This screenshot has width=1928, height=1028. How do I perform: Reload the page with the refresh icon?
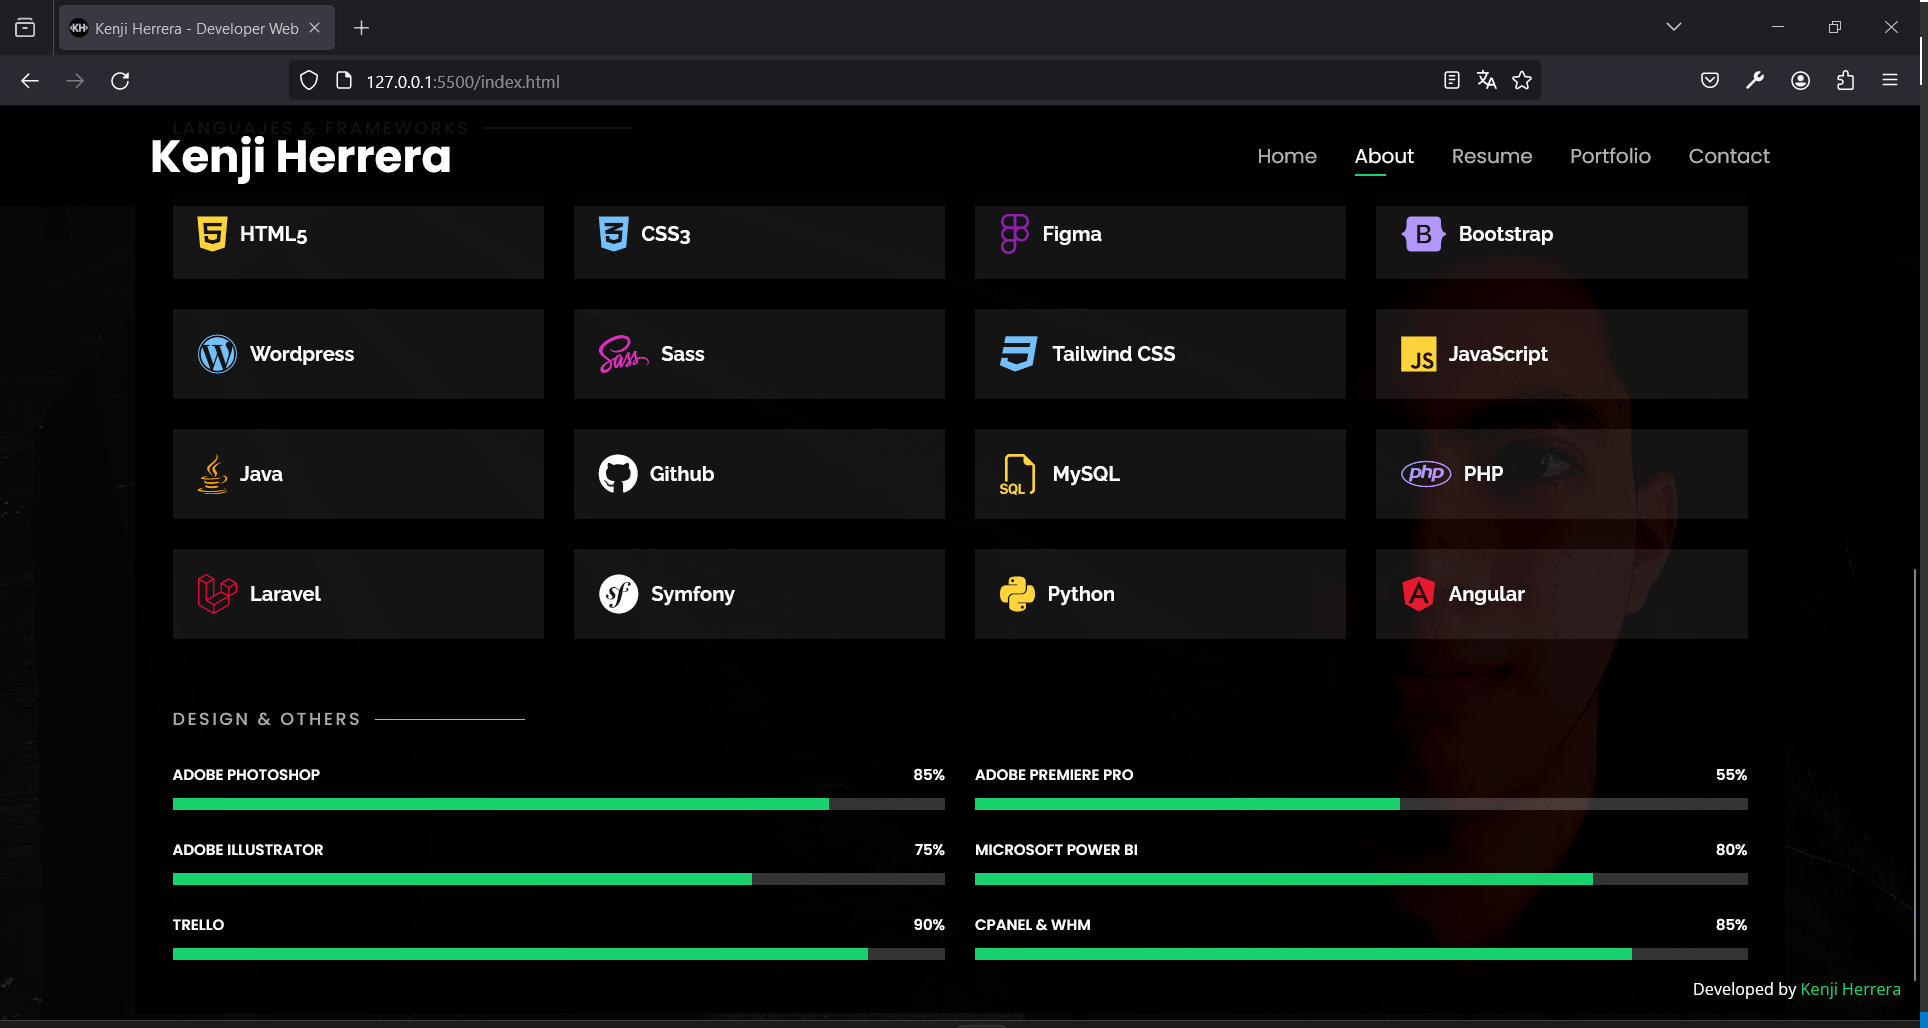coord(120,81)
